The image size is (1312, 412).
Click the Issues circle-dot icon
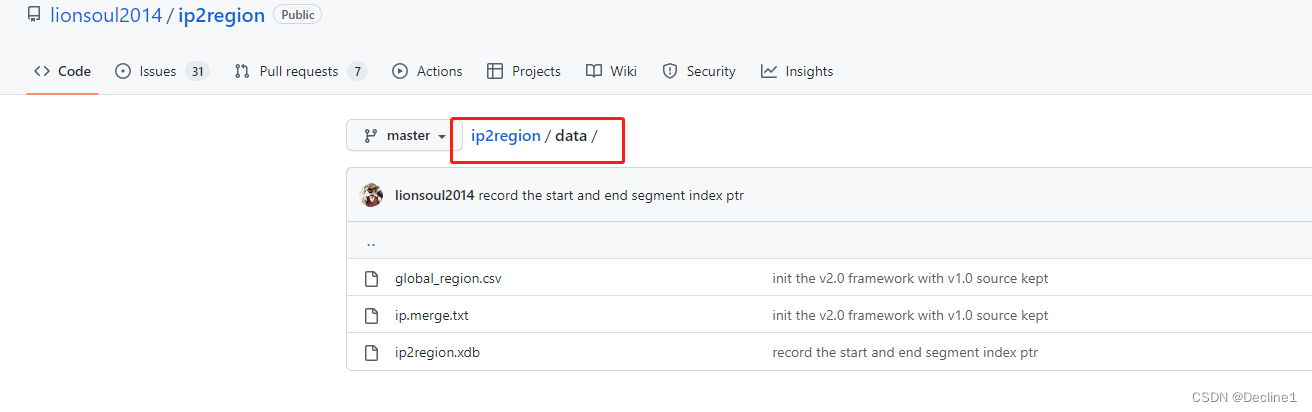tap(123, 71)
